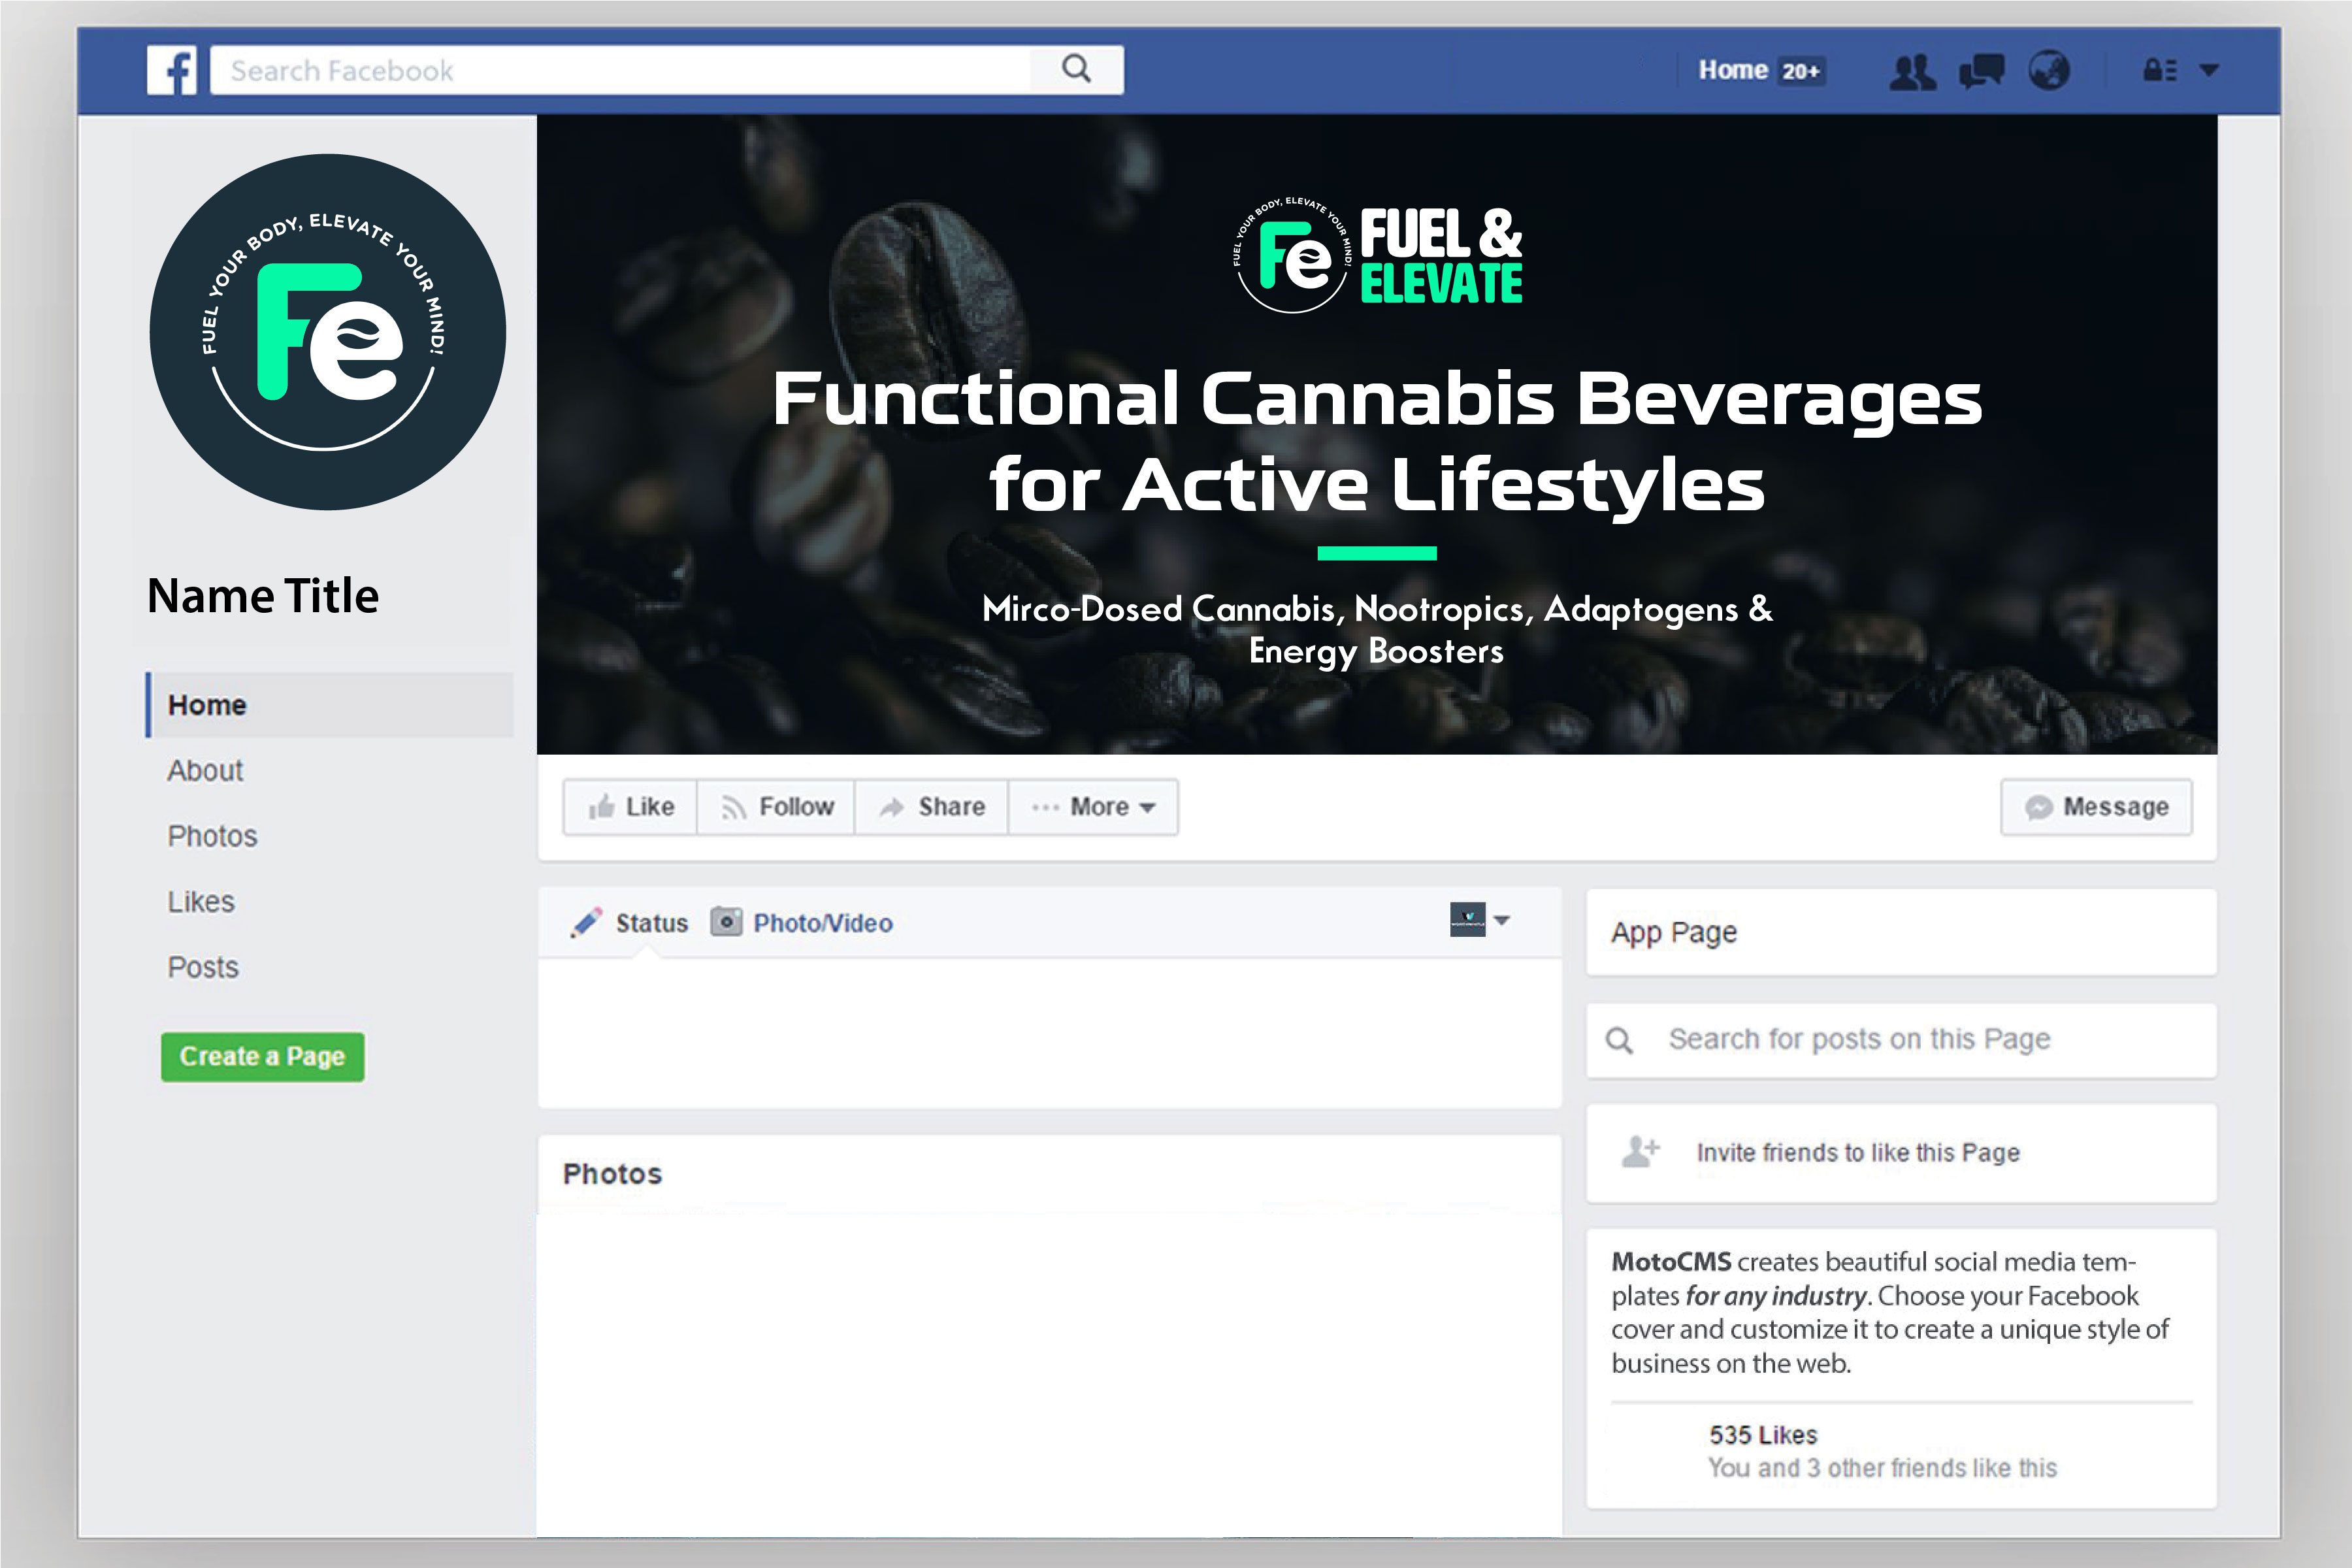Screen dimensions: 2352x1568
Task: Click the Facebook logo icon
Action: (172, 70)
